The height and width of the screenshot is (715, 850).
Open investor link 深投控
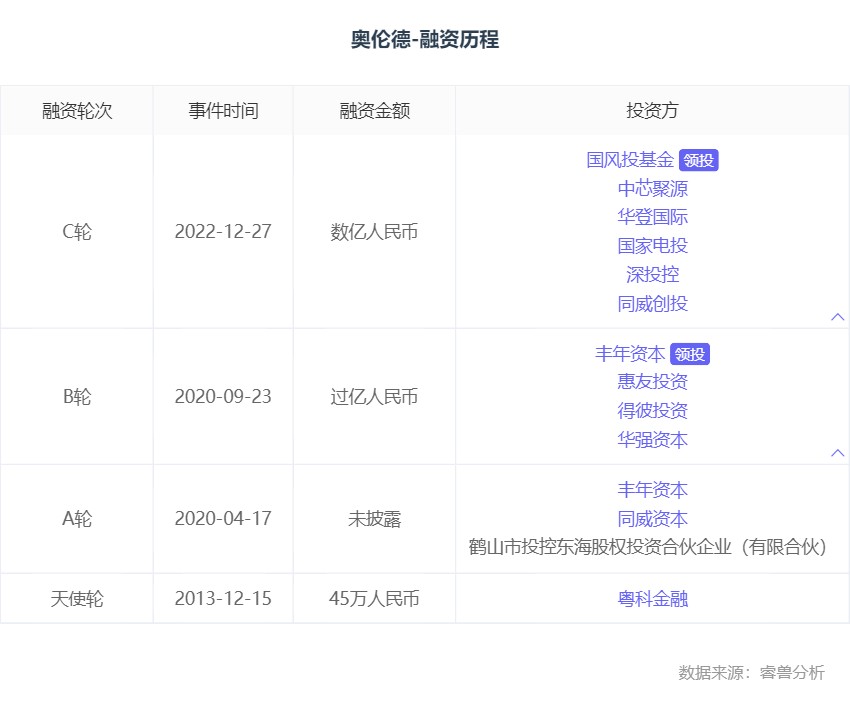653,275
